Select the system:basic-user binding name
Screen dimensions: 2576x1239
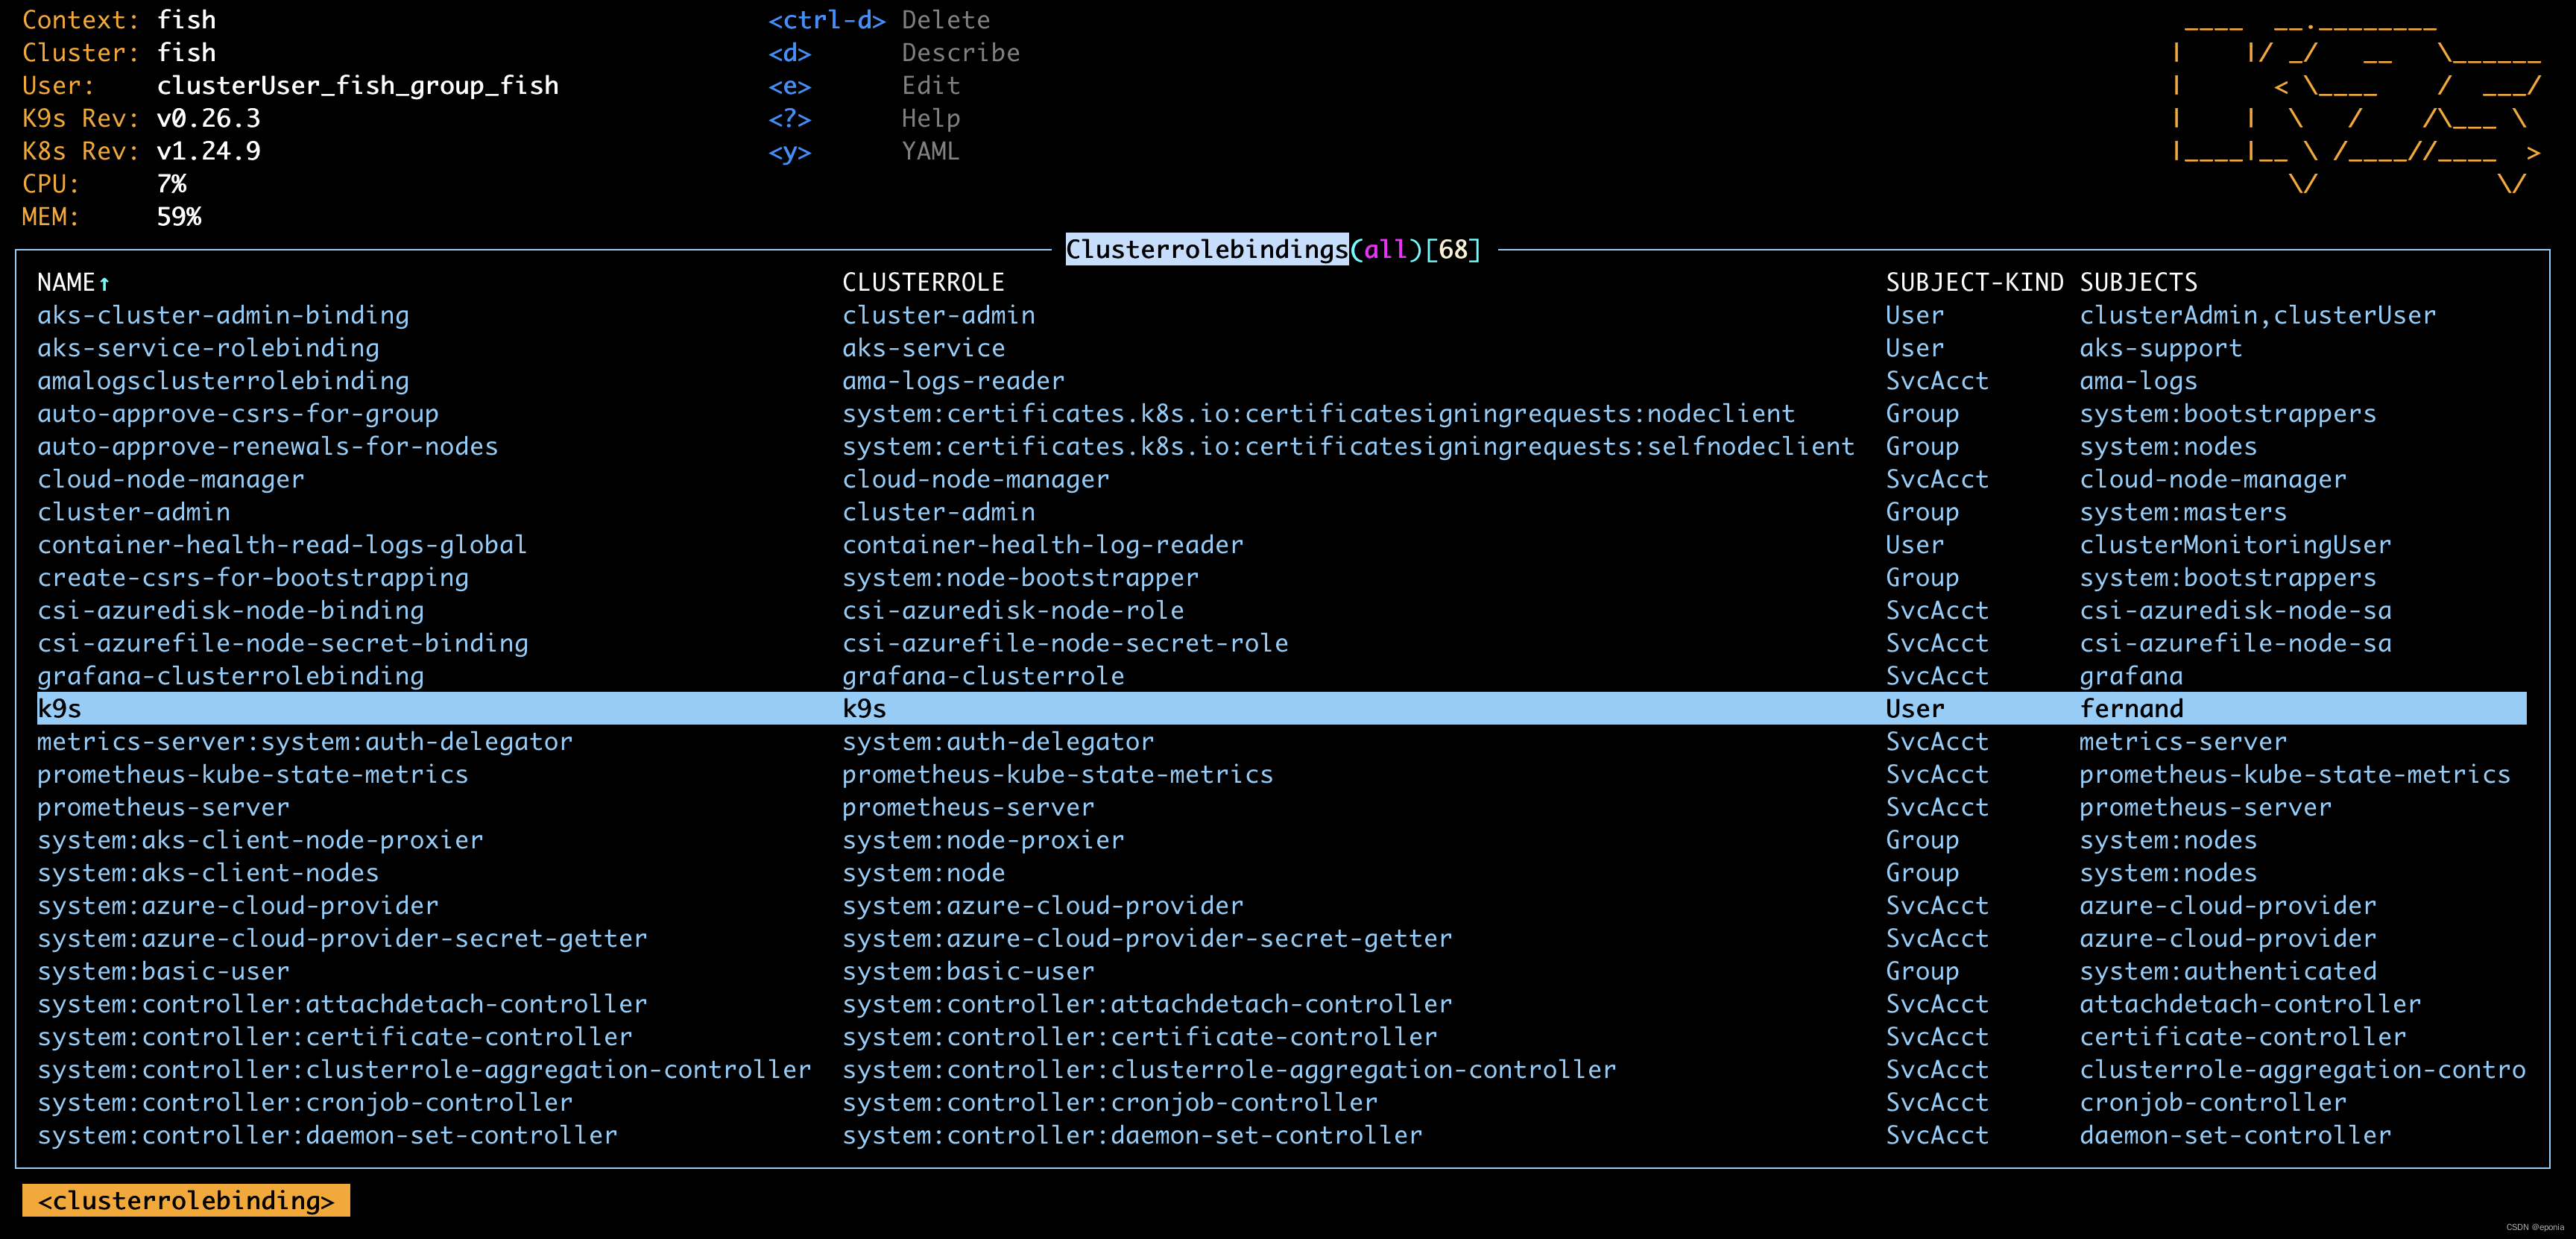[163, 972]
